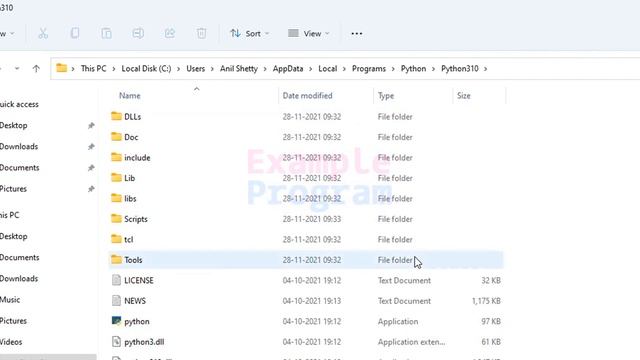The image size is (640, 360).
Task: Expand chevron after Users breadcrumb
Action: click(x=212, y=69)
